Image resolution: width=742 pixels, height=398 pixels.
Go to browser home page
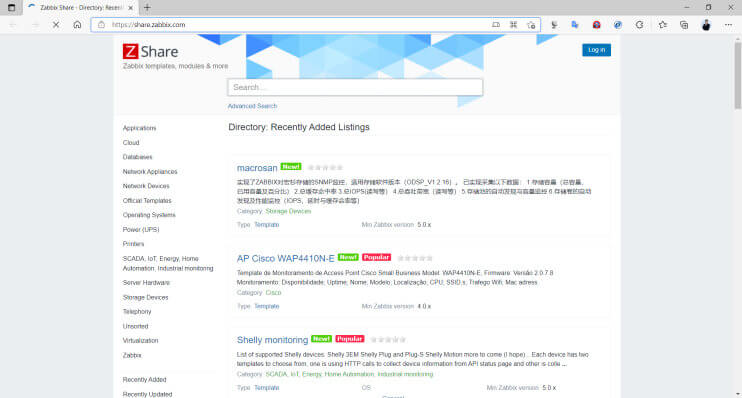[x=77, y=25]
